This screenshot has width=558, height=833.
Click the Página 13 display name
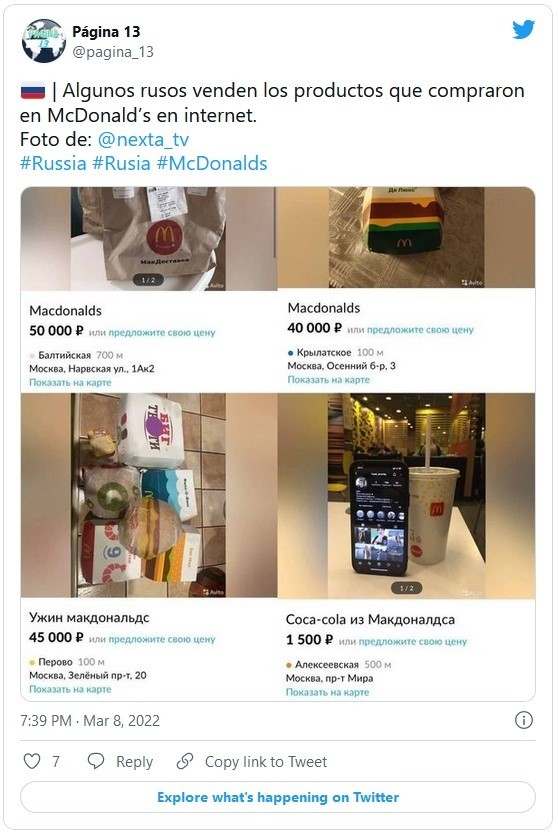pos(106,32)
